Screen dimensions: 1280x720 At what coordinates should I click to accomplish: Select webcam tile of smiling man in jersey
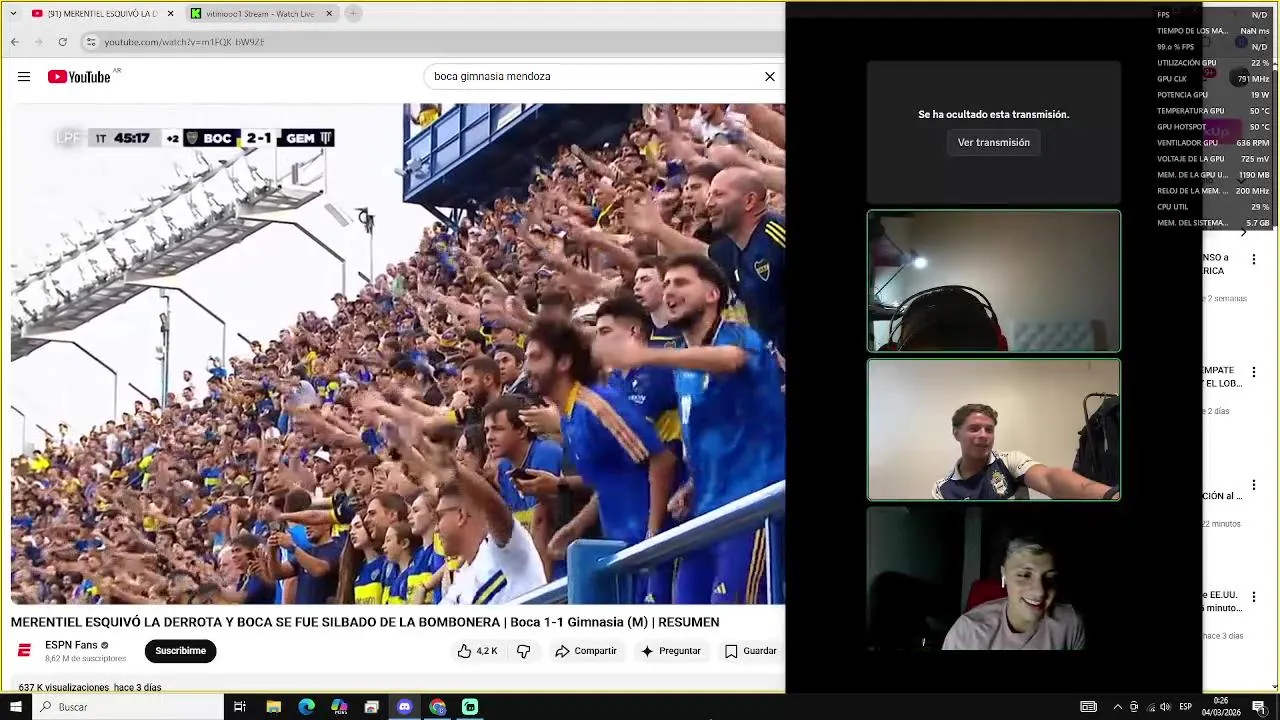[994, 430]
